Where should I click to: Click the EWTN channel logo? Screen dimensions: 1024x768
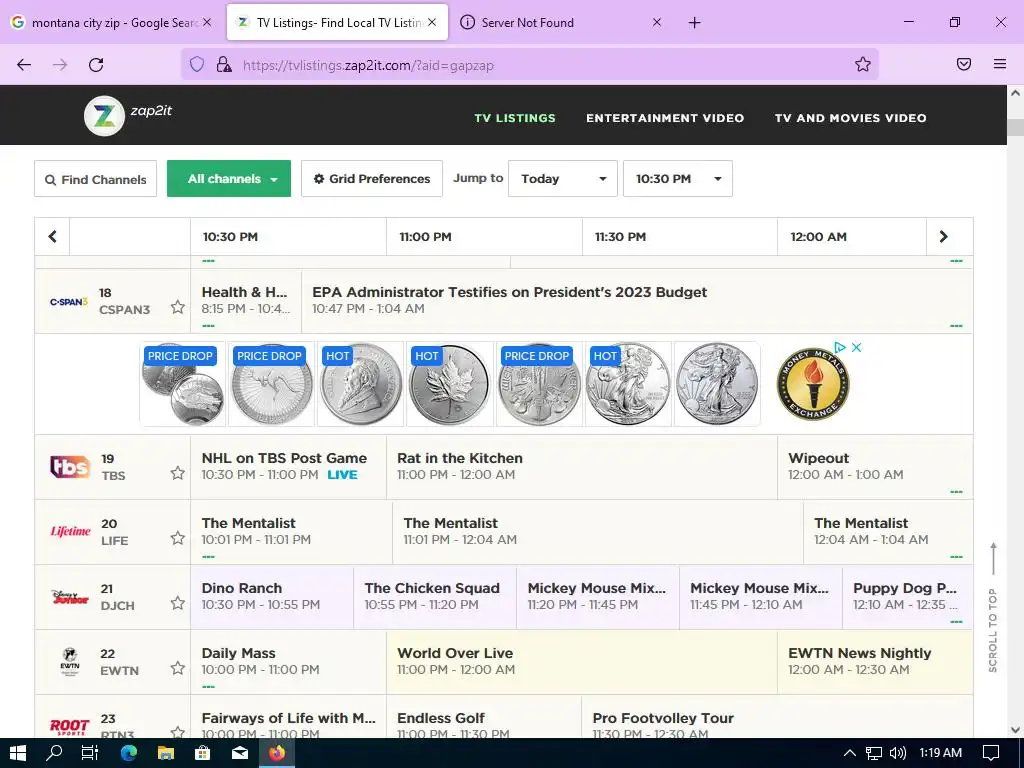click(70, 662)
